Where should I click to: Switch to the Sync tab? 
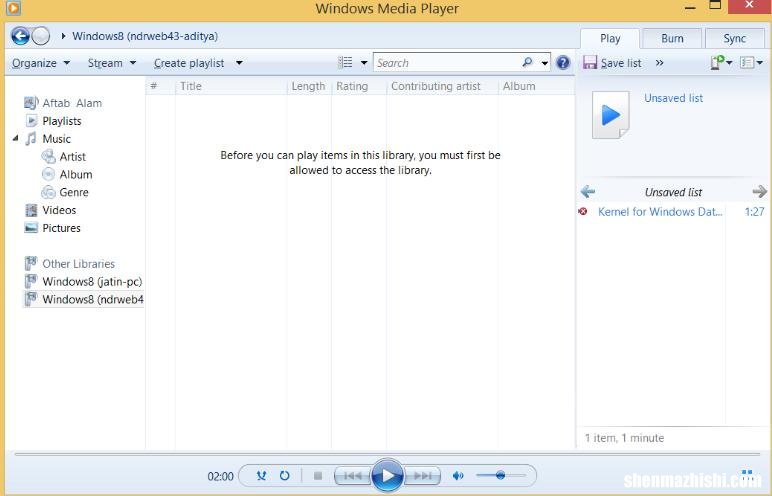click(735, 38)
